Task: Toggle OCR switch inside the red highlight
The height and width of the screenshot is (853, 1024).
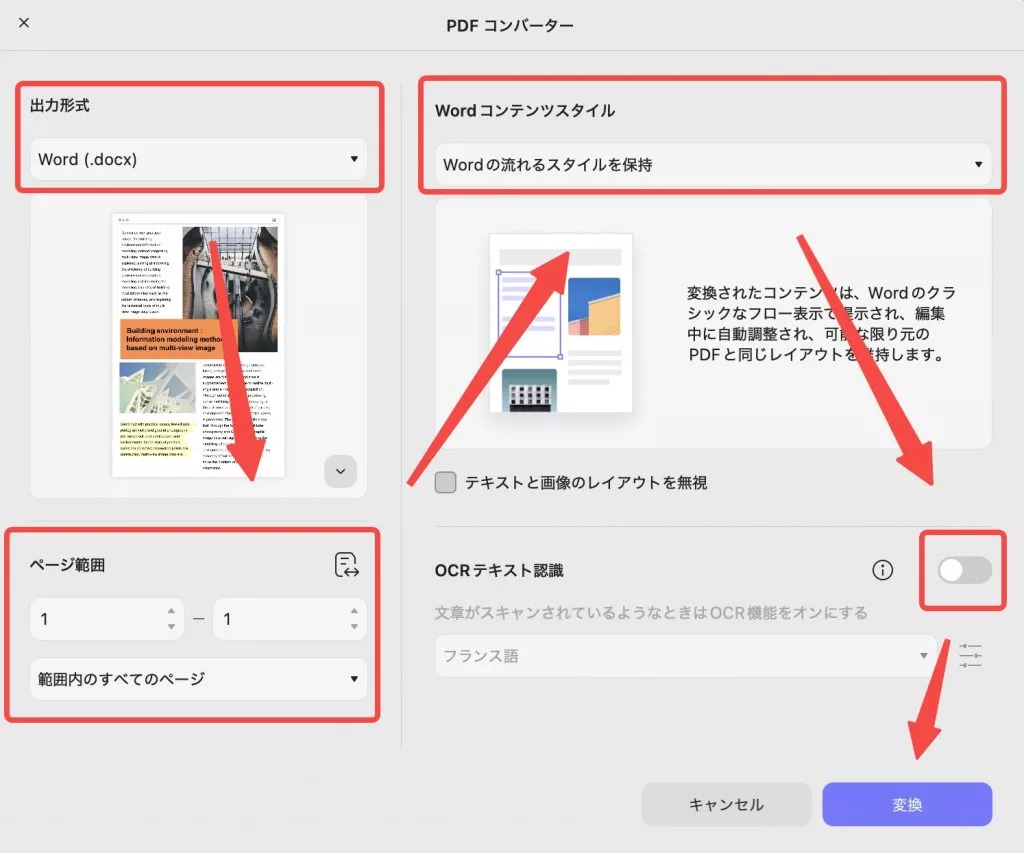Action: (x=962, y=570)
